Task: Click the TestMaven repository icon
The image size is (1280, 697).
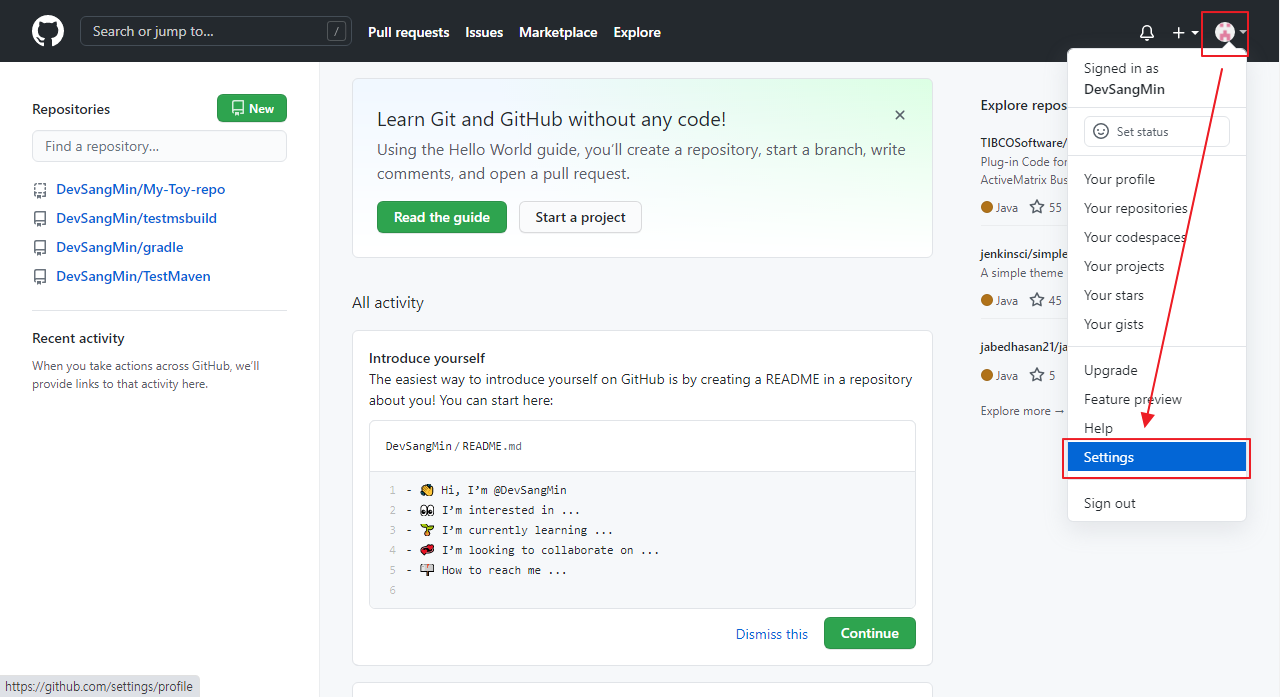Action: [40, 276]
